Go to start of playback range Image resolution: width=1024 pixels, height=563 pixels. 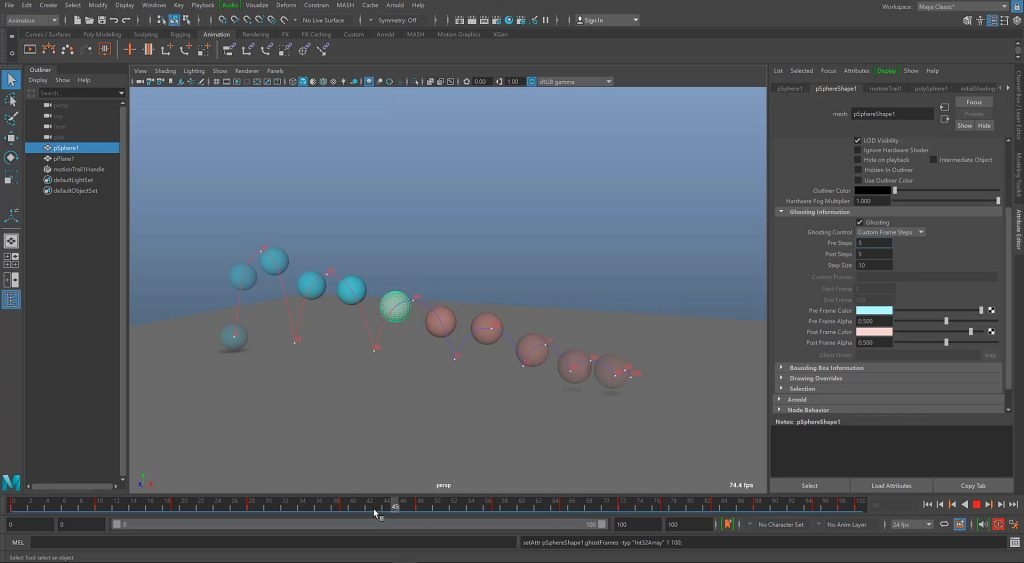(x=927, y=504)
